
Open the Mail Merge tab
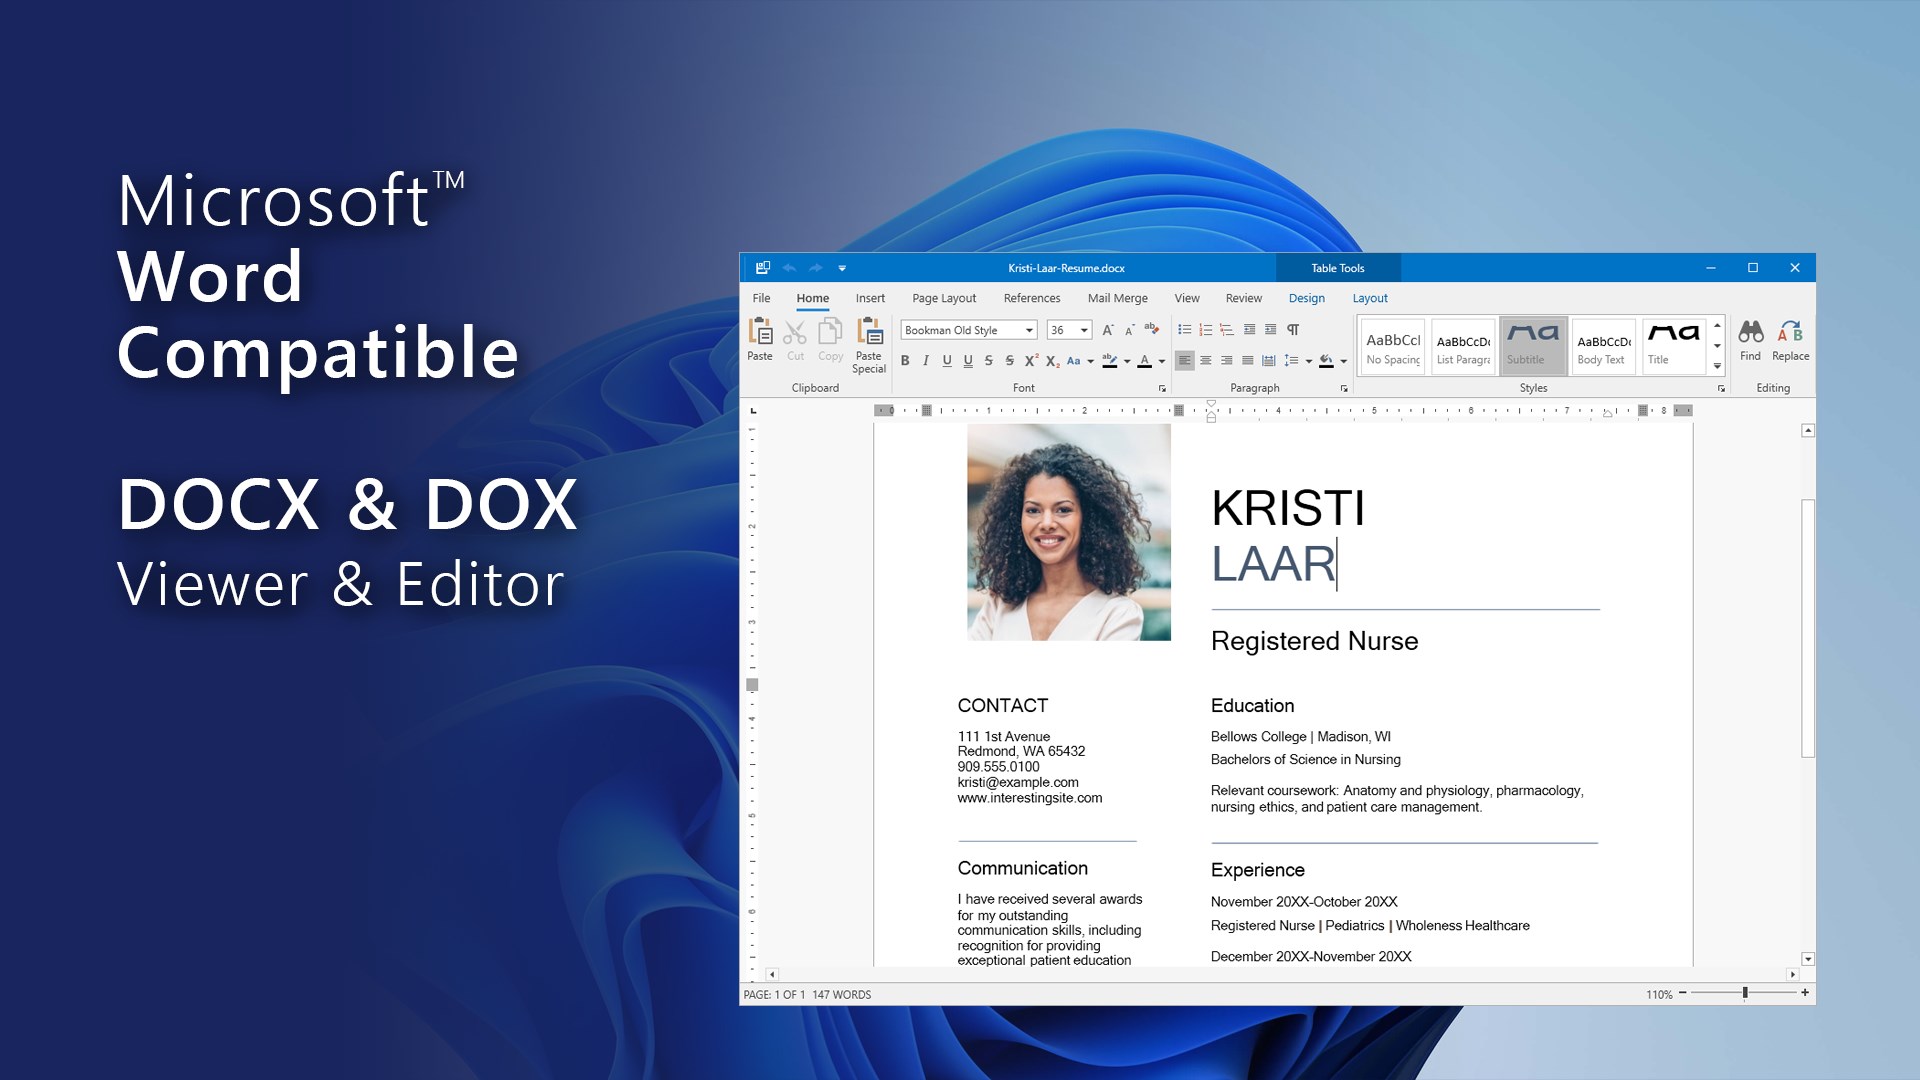point(1117,298)
